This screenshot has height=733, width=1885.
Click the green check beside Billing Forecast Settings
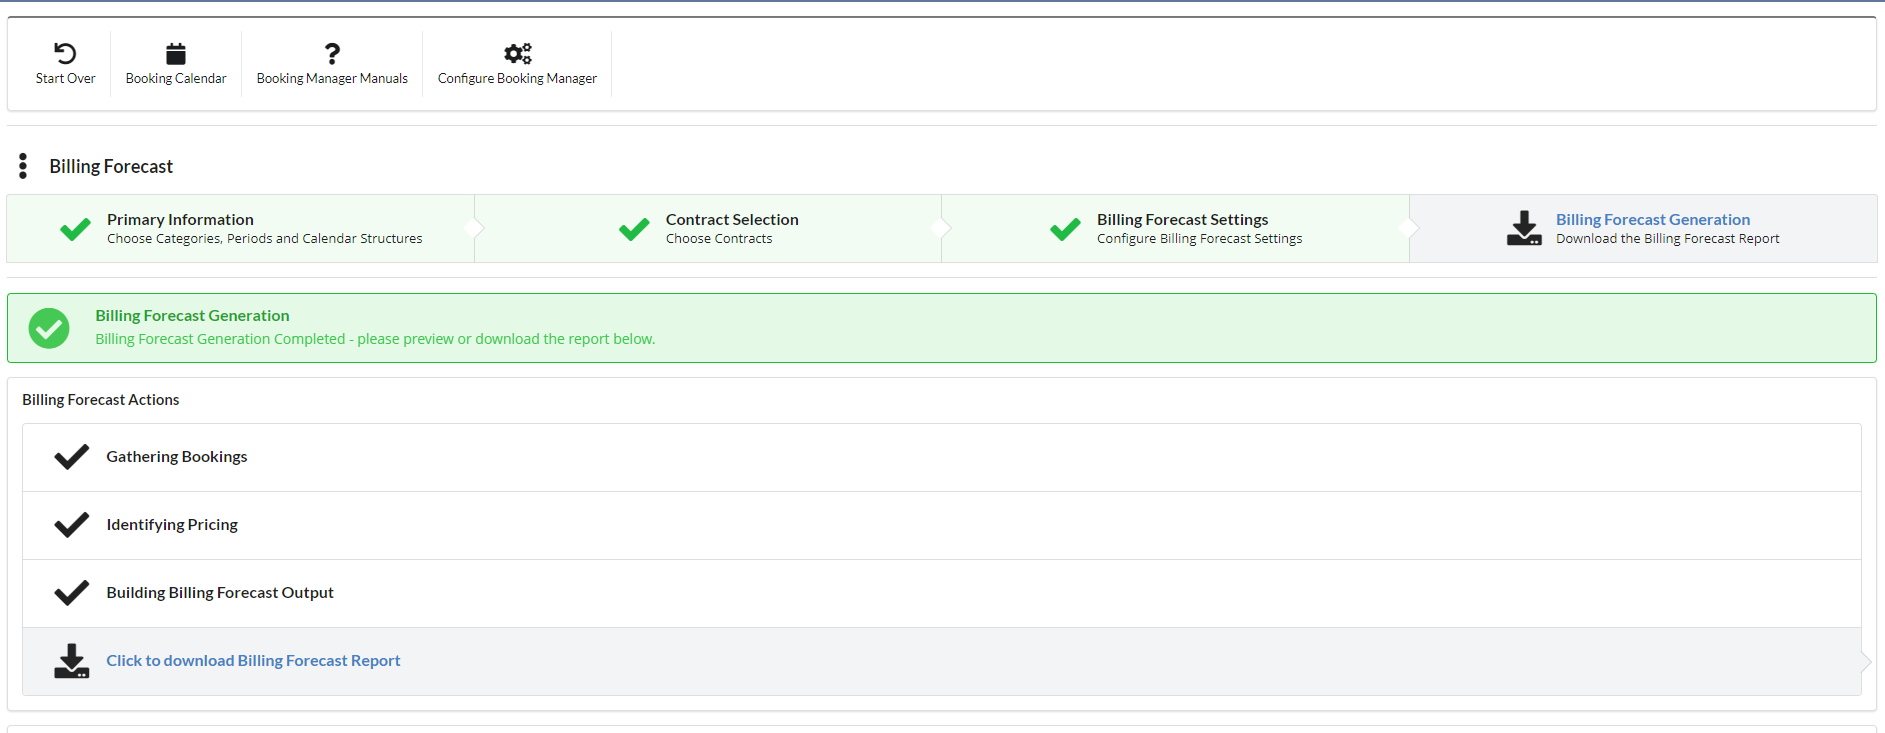[1065, 229]
